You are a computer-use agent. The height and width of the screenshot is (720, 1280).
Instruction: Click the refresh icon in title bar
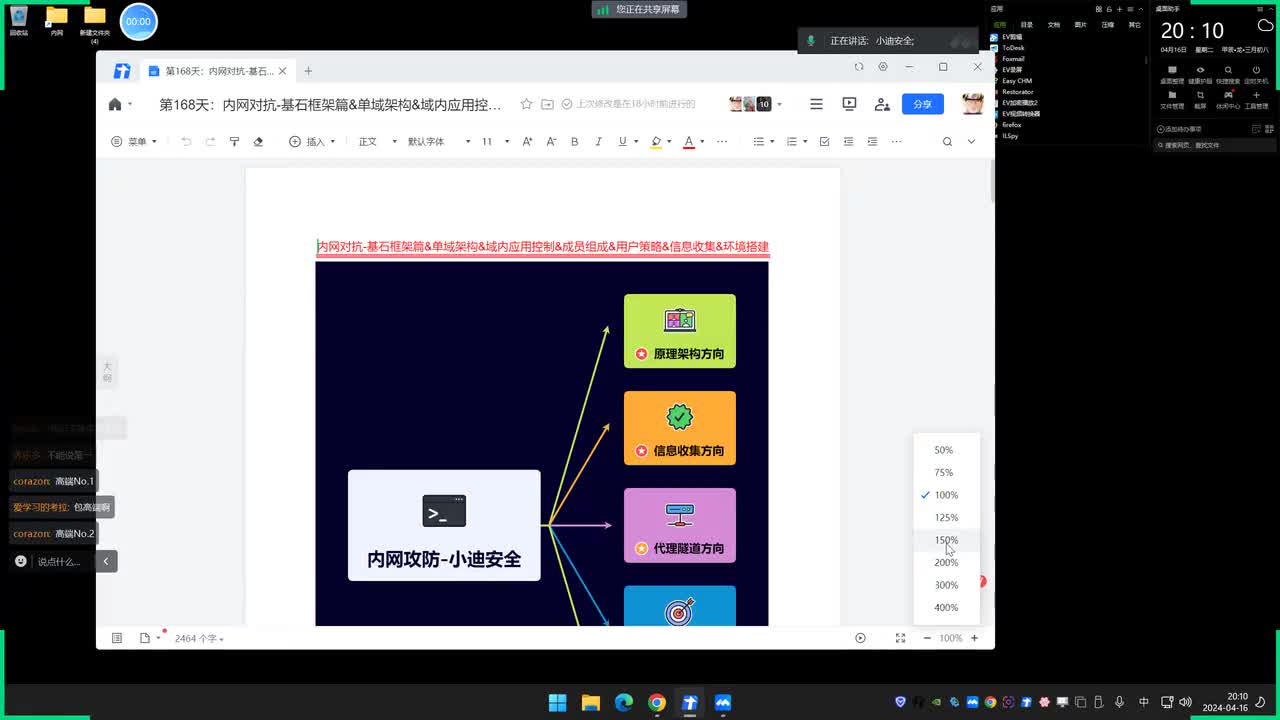pos(858,67)
